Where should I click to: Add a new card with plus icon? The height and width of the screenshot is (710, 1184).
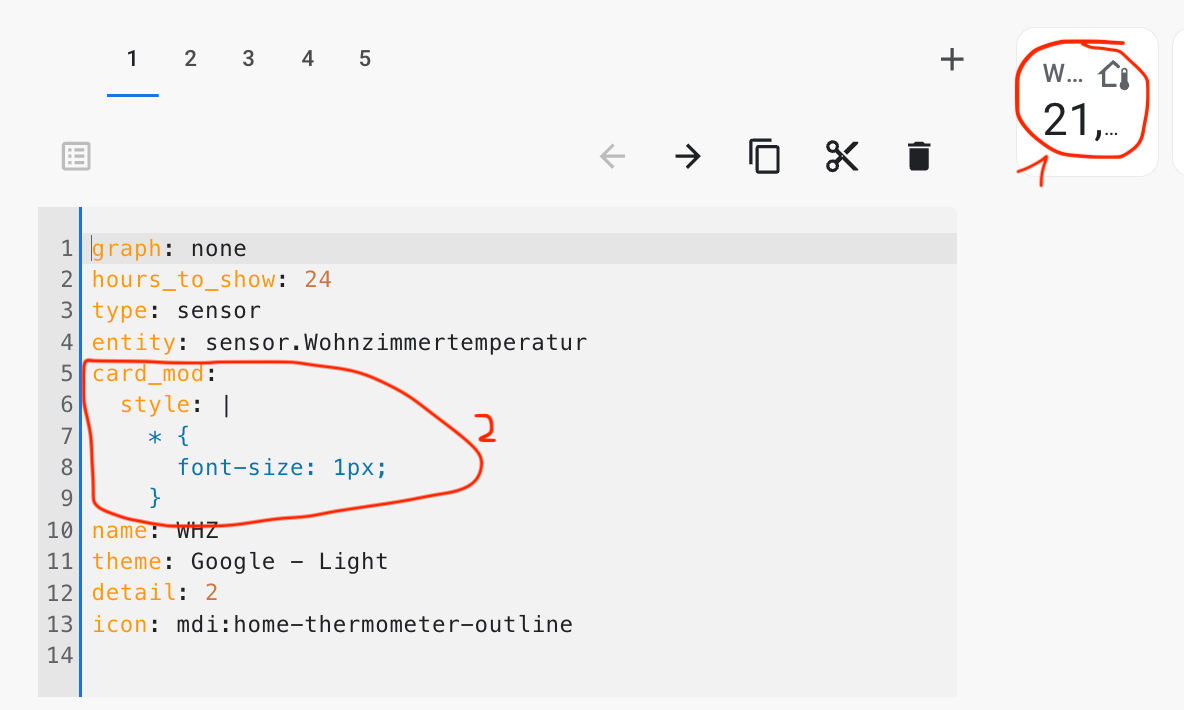coord(952,60)
